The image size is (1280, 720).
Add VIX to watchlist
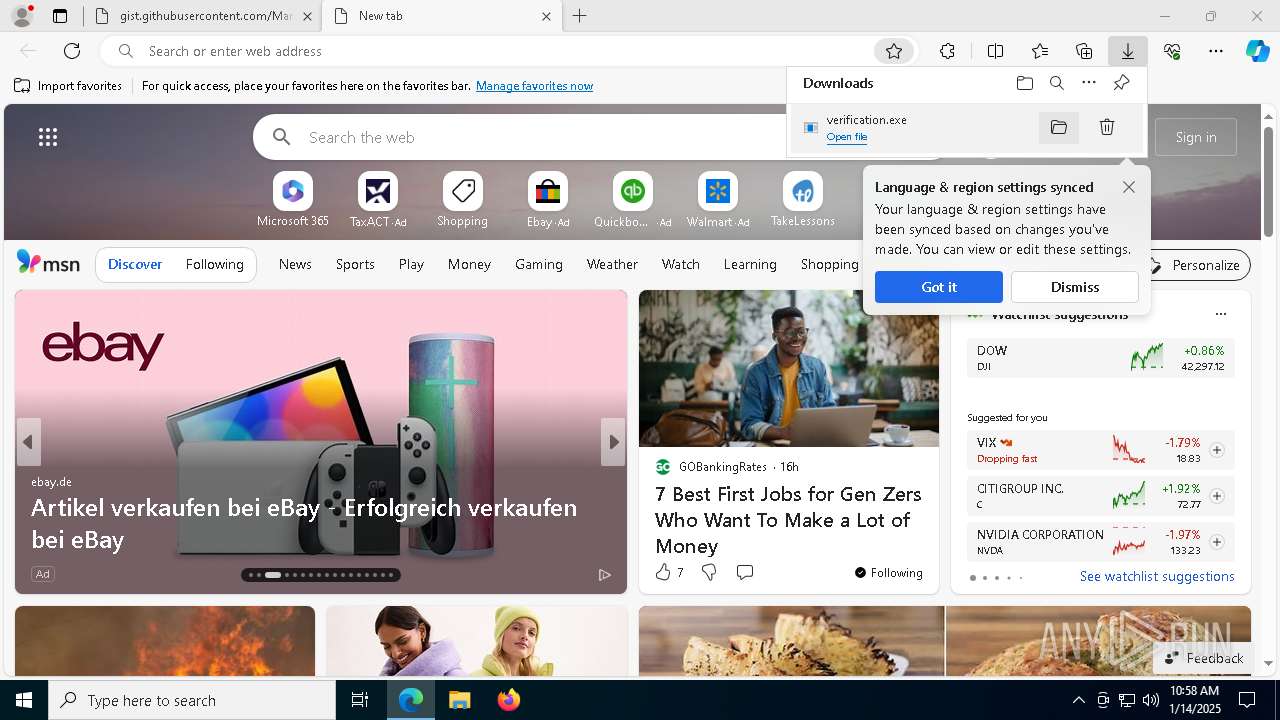[x=1217, y=450]
